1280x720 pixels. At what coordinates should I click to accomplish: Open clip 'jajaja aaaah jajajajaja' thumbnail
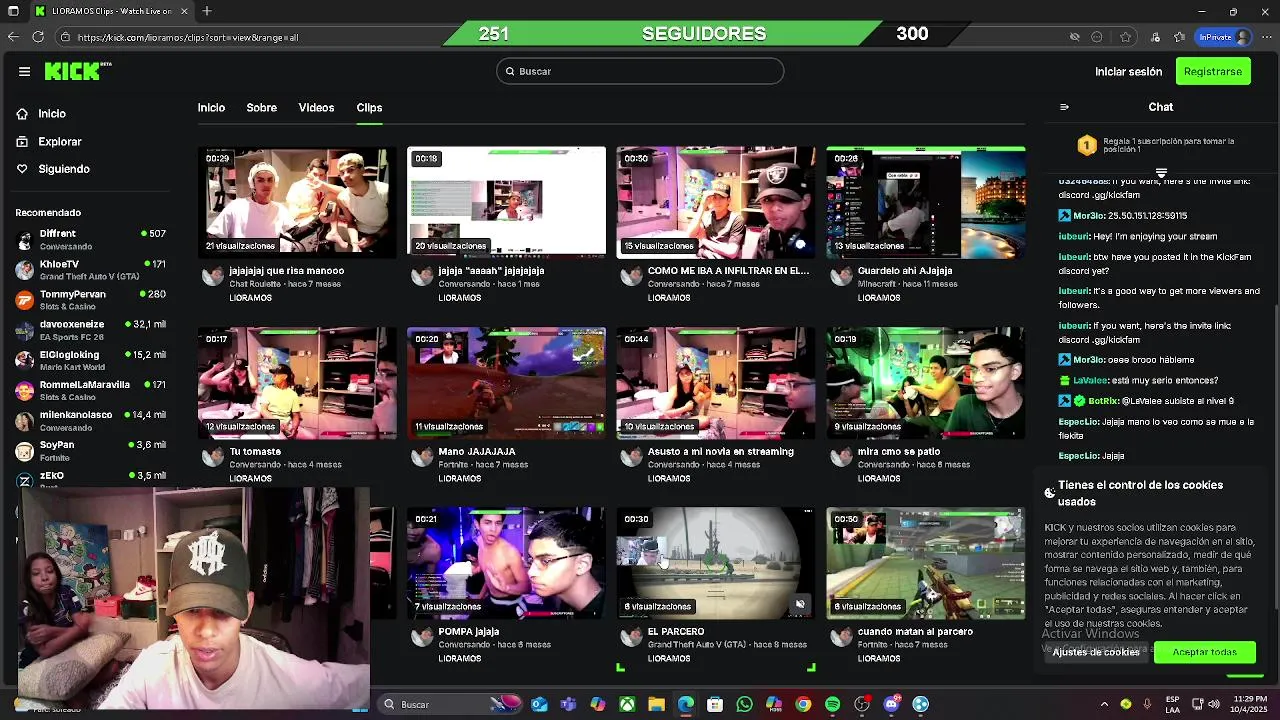point(506,202)
